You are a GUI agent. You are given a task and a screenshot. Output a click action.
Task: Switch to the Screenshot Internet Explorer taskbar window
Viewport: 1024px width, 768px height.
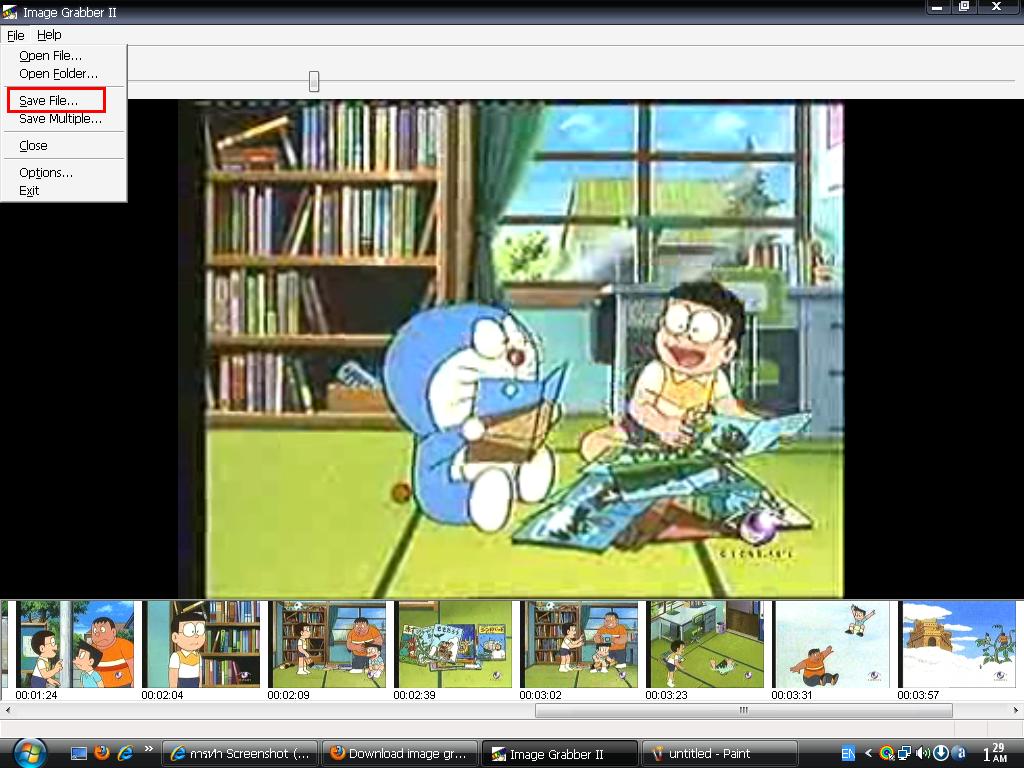click(x=240, y=754)
